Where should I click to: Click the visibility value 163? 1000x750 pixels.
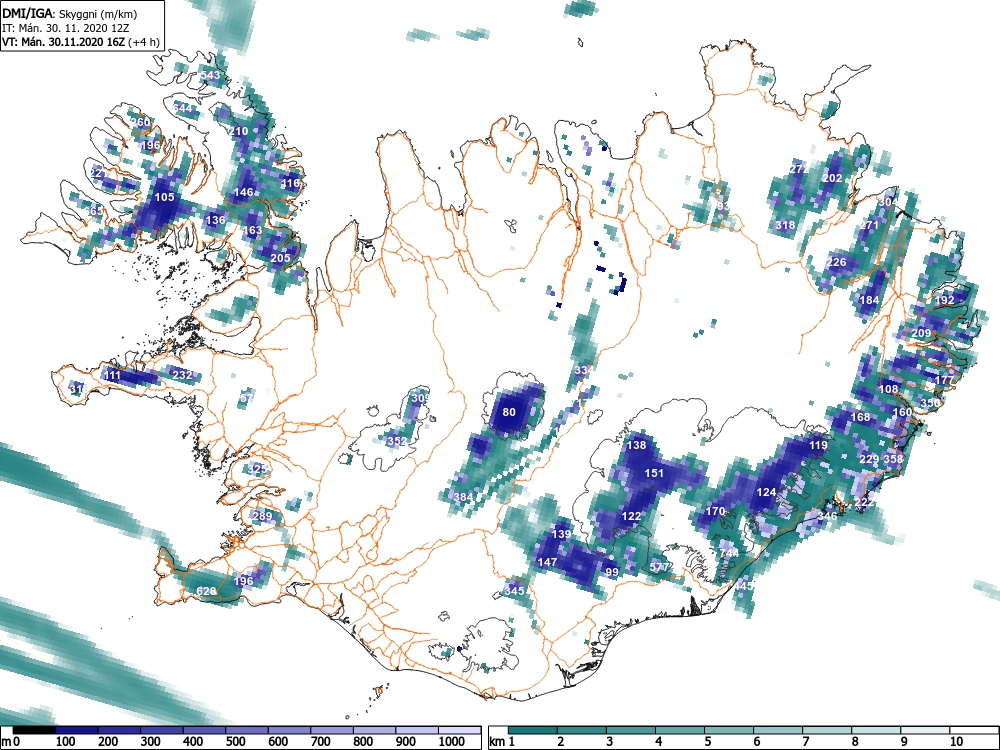point(253,230)
